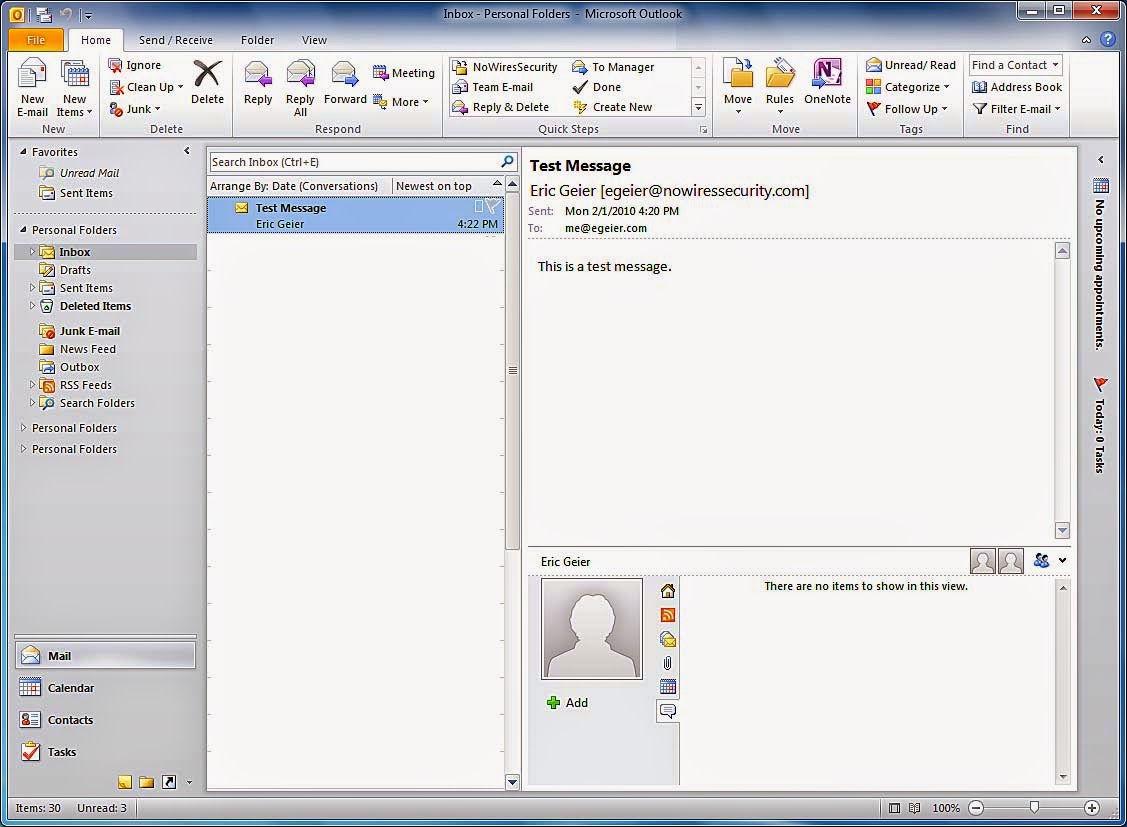Delete the selected message
Screen dimensions: 1127x827
(207, 83)
